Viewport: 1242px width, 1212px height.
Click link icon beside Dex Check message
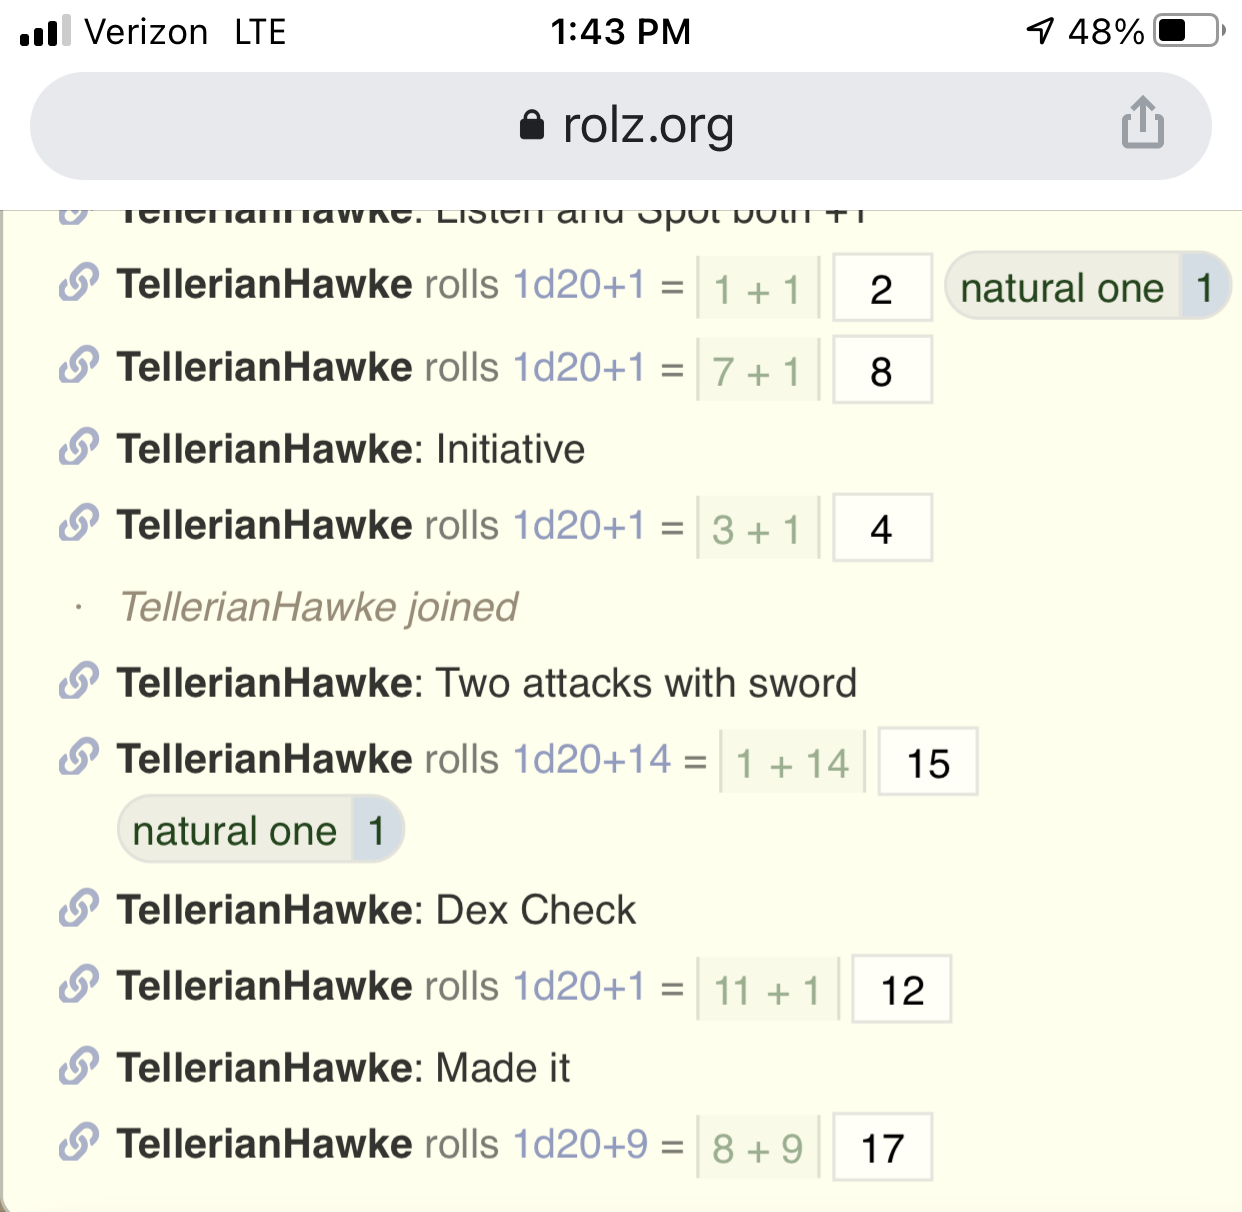79,909
